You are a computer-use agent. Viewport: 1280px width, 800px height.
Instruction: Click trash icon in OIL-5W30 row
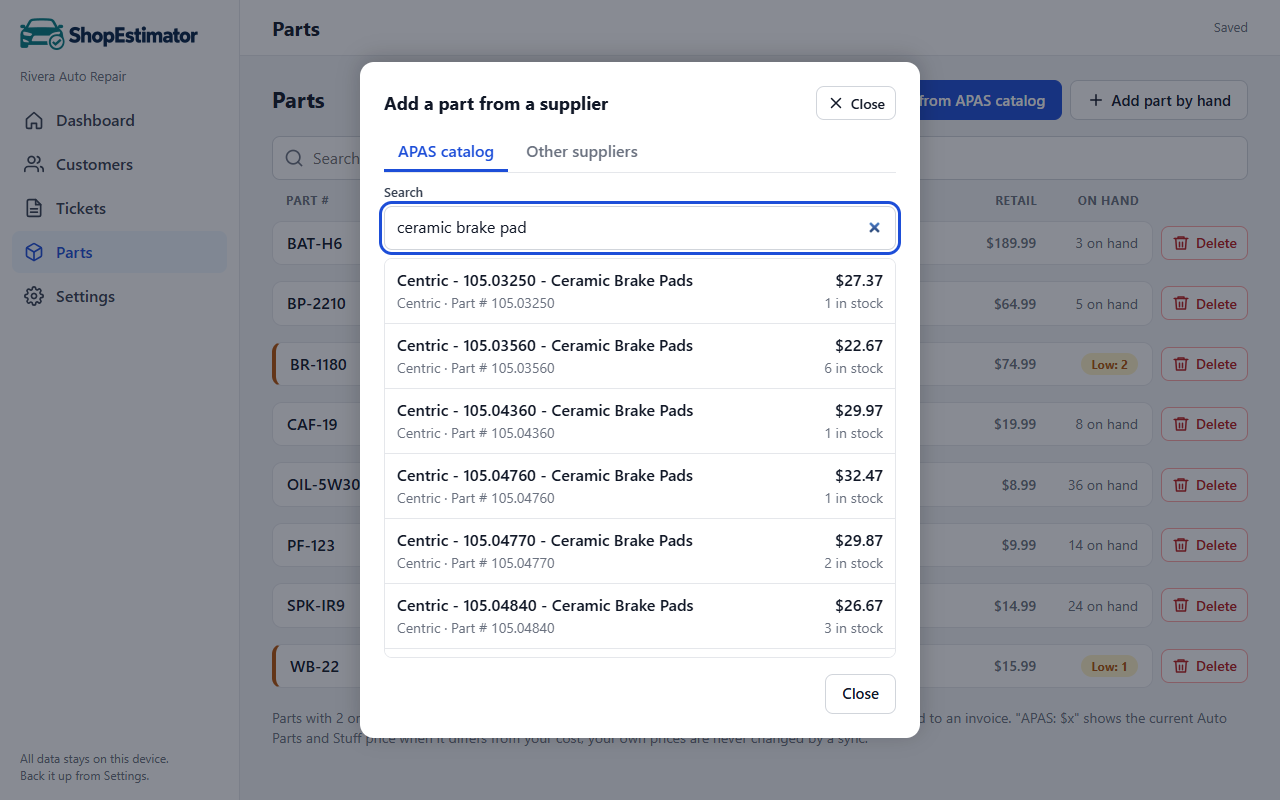[x=1181, y=485]
